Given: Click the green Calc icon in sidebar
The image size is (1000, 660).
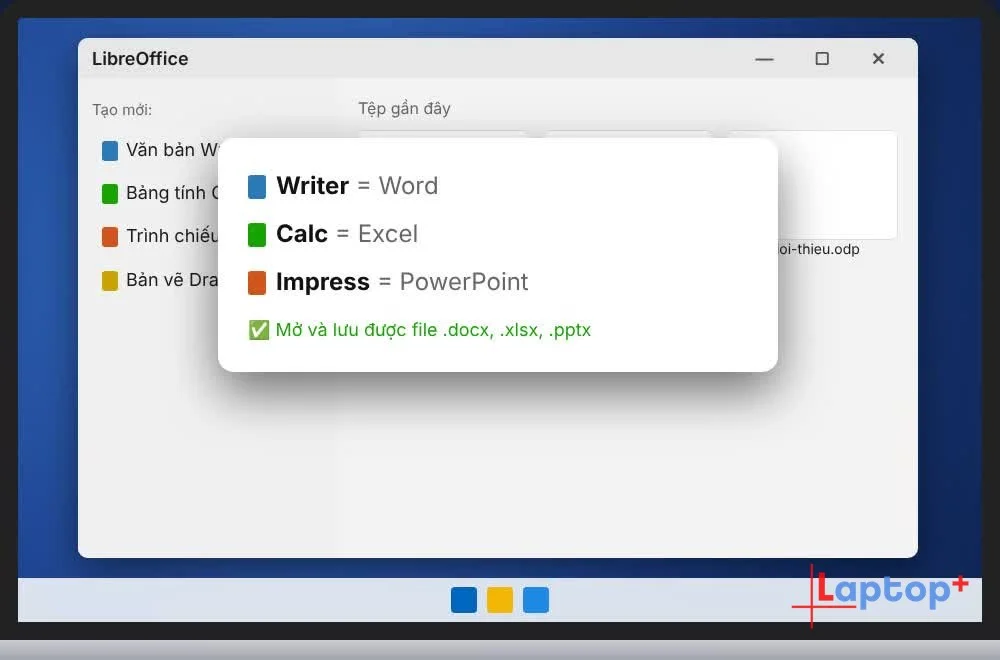Looking at the screenshot, I should pyautogui.click(x=110, y=194).
